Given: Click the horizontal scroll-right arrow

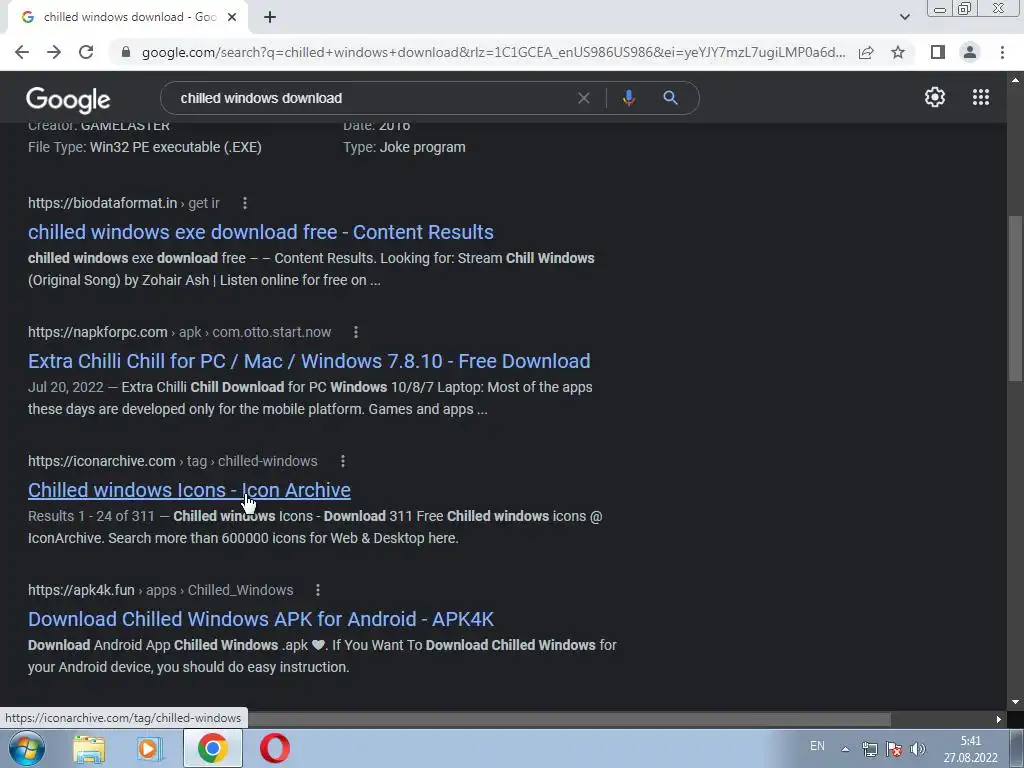Looking at the screenshot, I should coord(999,720).
